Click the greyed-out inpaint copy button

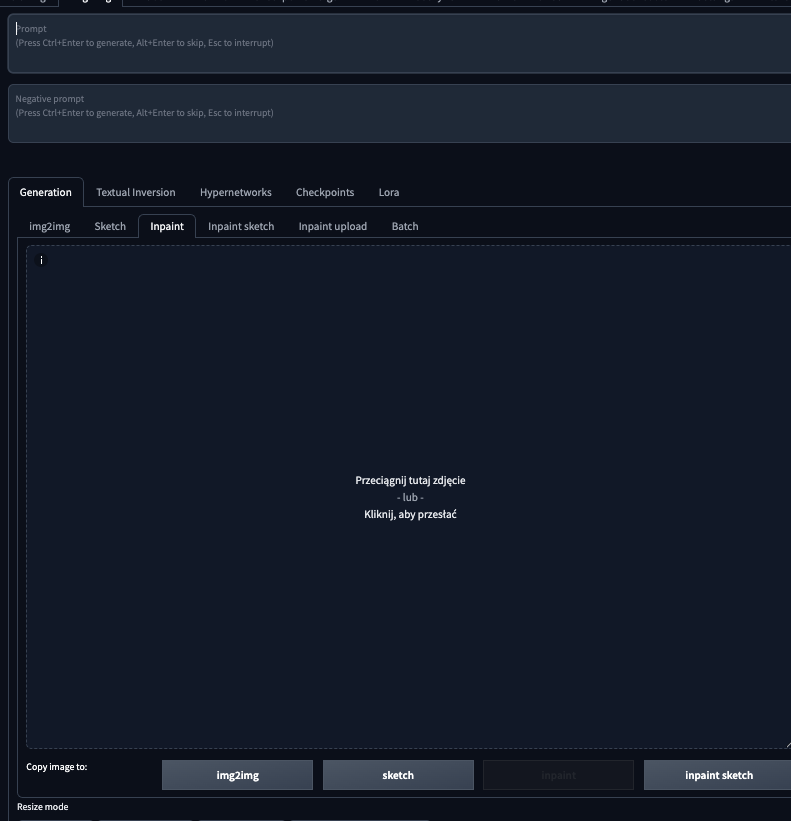[558, 775]
